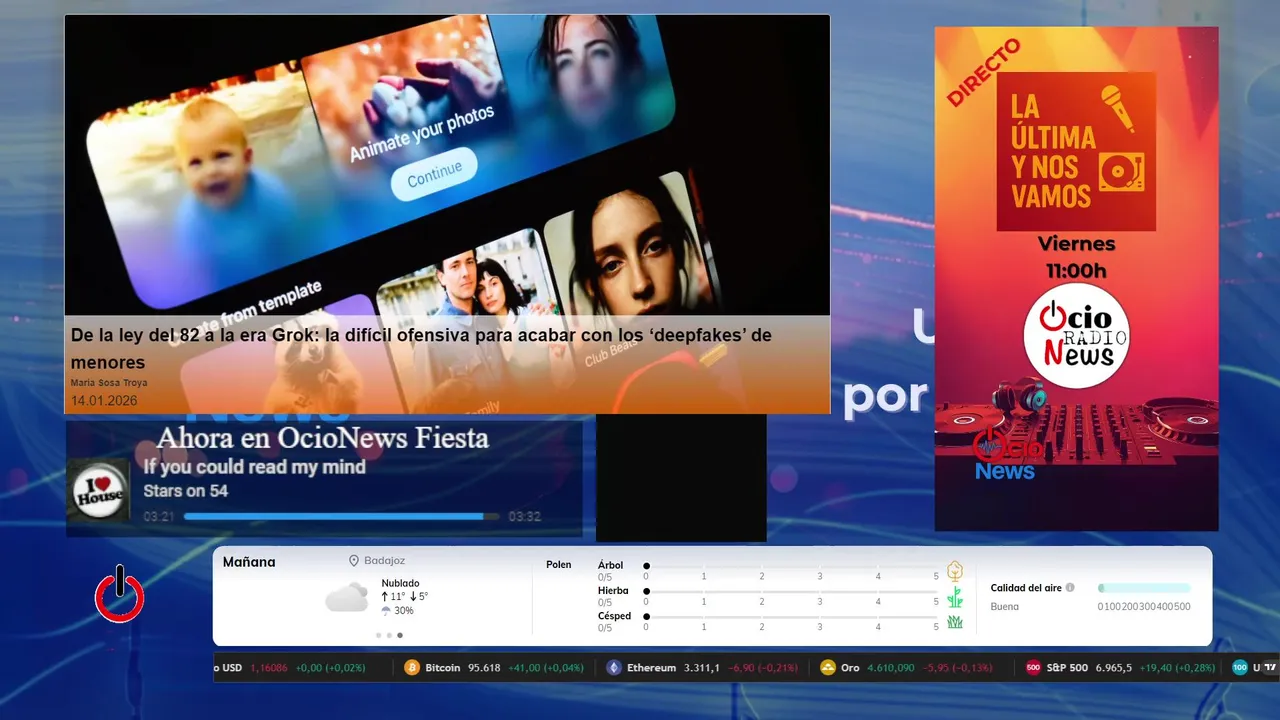
Task: Click the Hierba pollen plant icon
Action: (x=955, y=597)
